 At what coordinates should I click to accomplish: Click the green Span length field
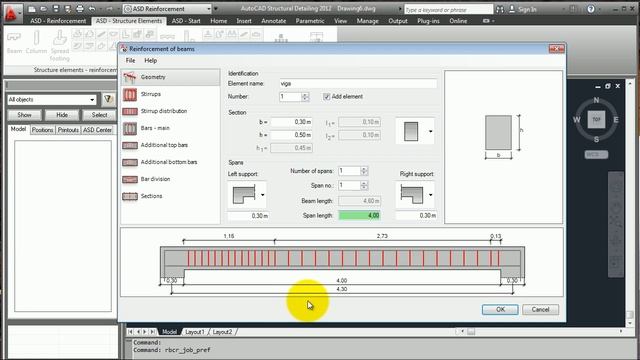(360, 216)
